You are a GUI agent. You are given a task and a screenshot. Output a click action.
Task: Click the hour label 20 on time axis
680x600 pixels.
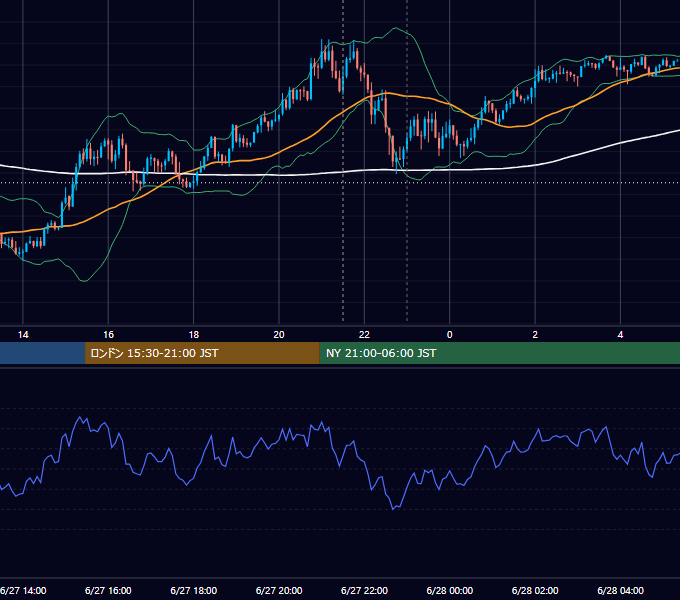(279, 335)
